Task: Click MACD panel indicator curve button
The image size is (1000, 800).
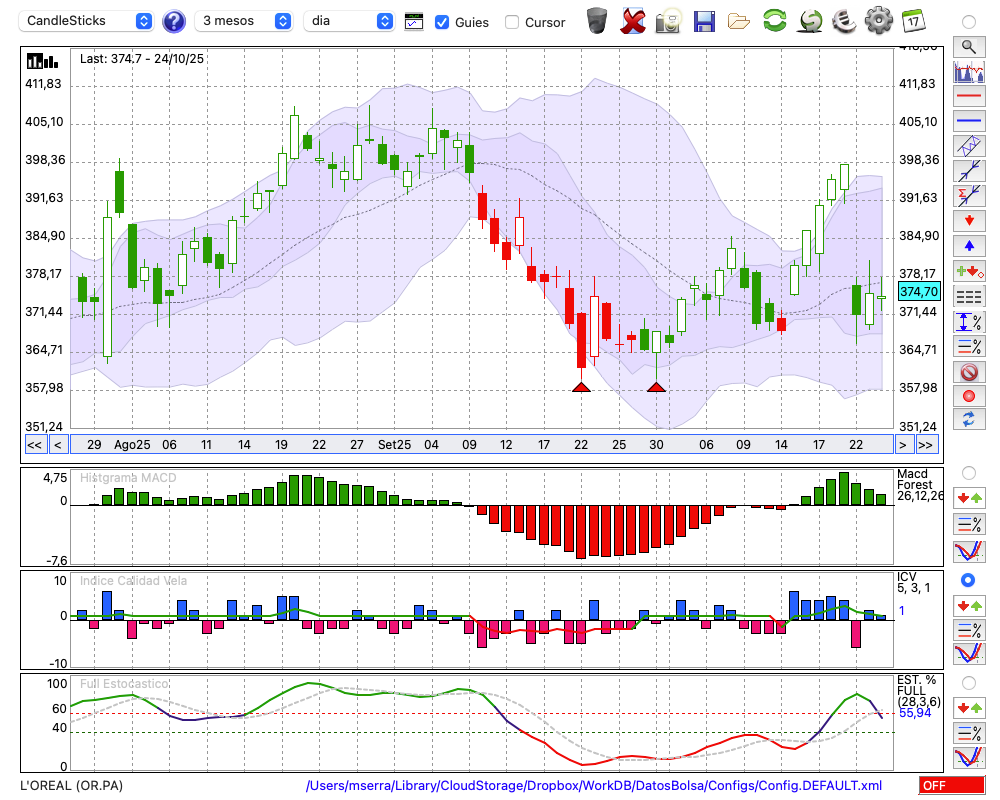Action: tap(969, 551)
